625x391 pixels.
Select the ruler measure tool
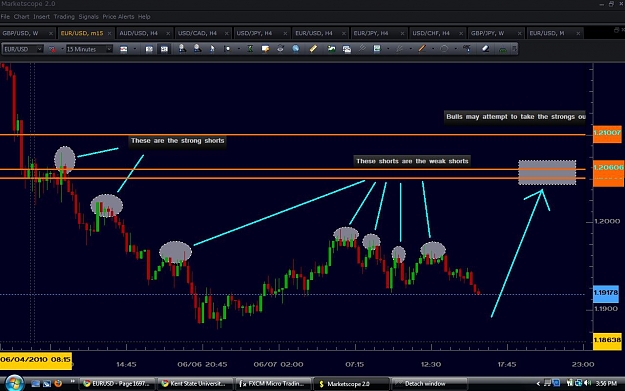point(313,49)
